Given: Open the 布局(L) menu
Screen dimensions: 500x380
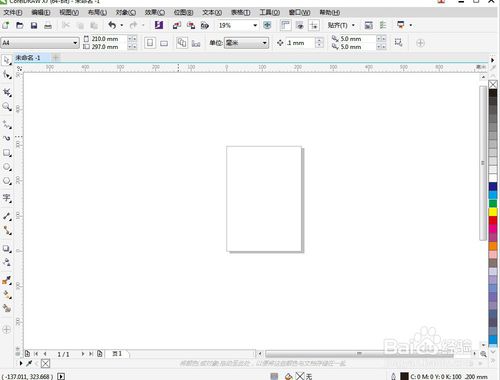Looking at the screenshot, I should click(x=97, y=13).
